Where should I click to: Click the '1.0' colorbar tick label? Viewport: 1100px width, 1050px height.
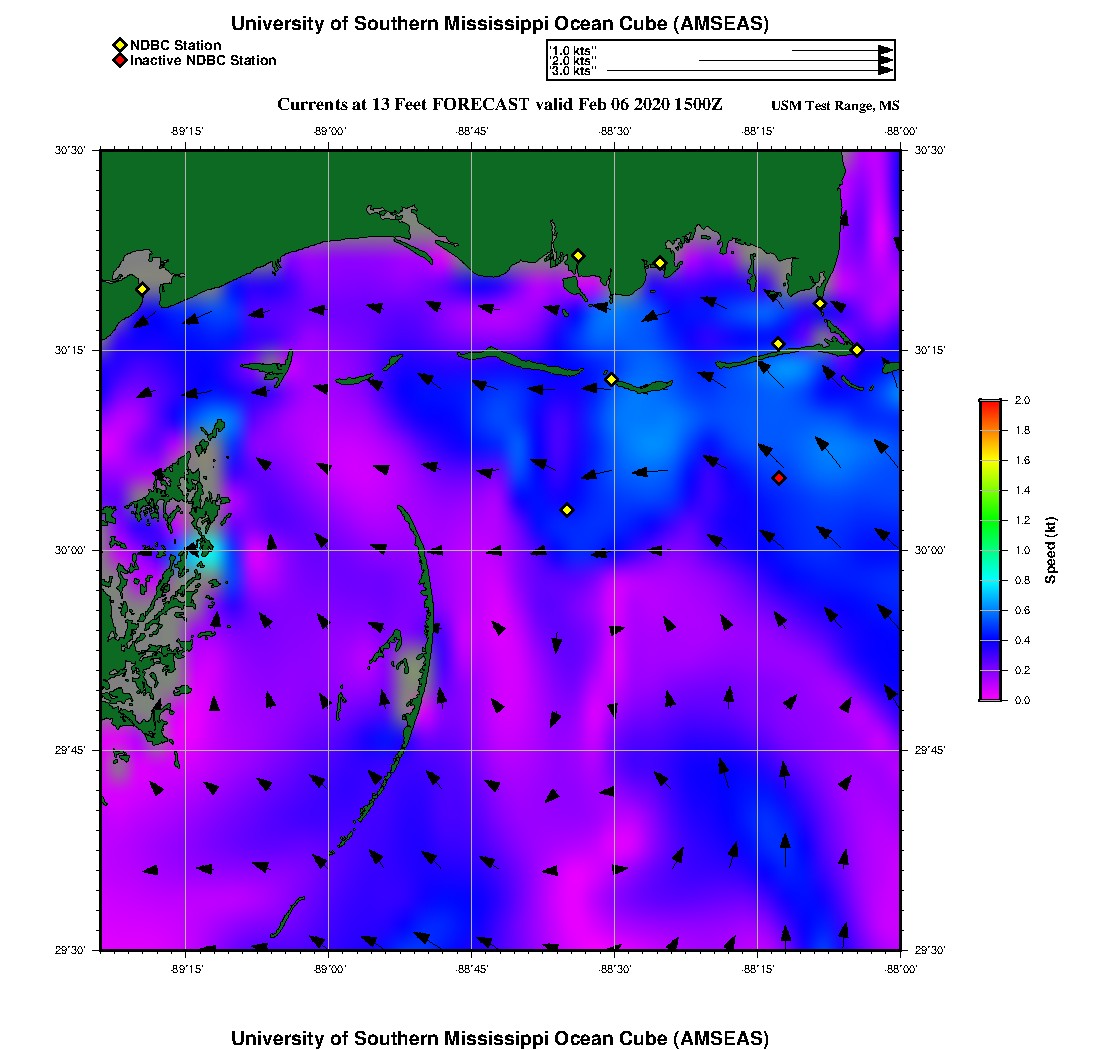1022,551
